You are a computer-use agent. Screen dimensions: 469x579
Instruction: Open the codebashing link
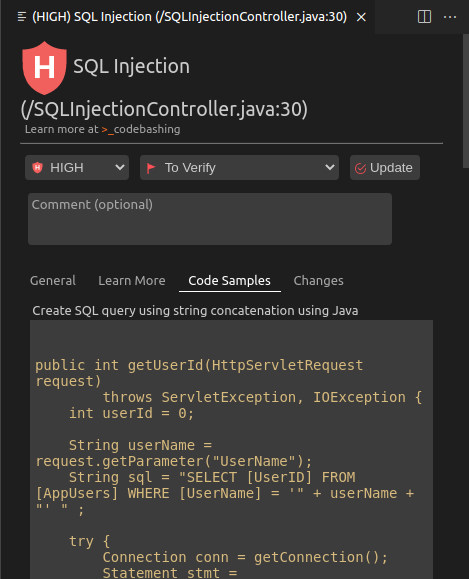point(141,129)
